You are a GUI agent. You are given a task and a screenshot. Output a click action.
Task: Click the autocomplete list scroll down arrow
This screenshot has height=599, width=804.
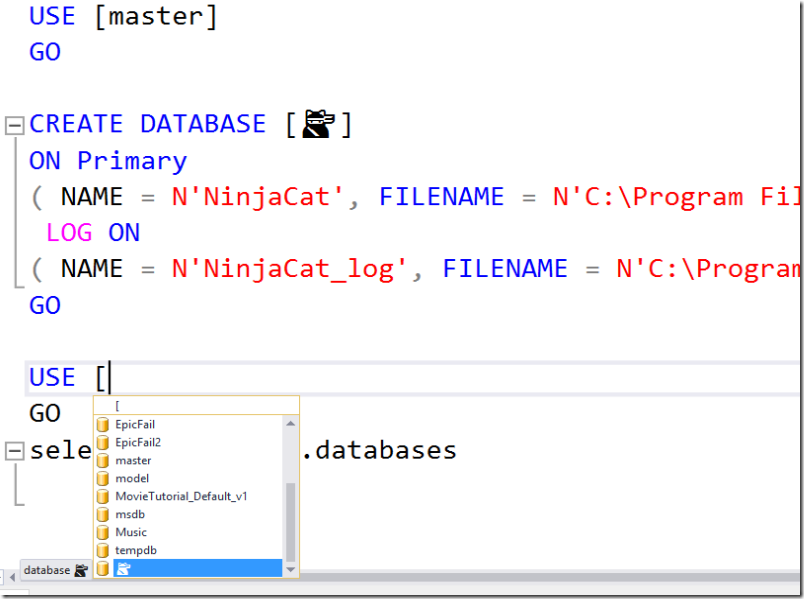[290, 570]
